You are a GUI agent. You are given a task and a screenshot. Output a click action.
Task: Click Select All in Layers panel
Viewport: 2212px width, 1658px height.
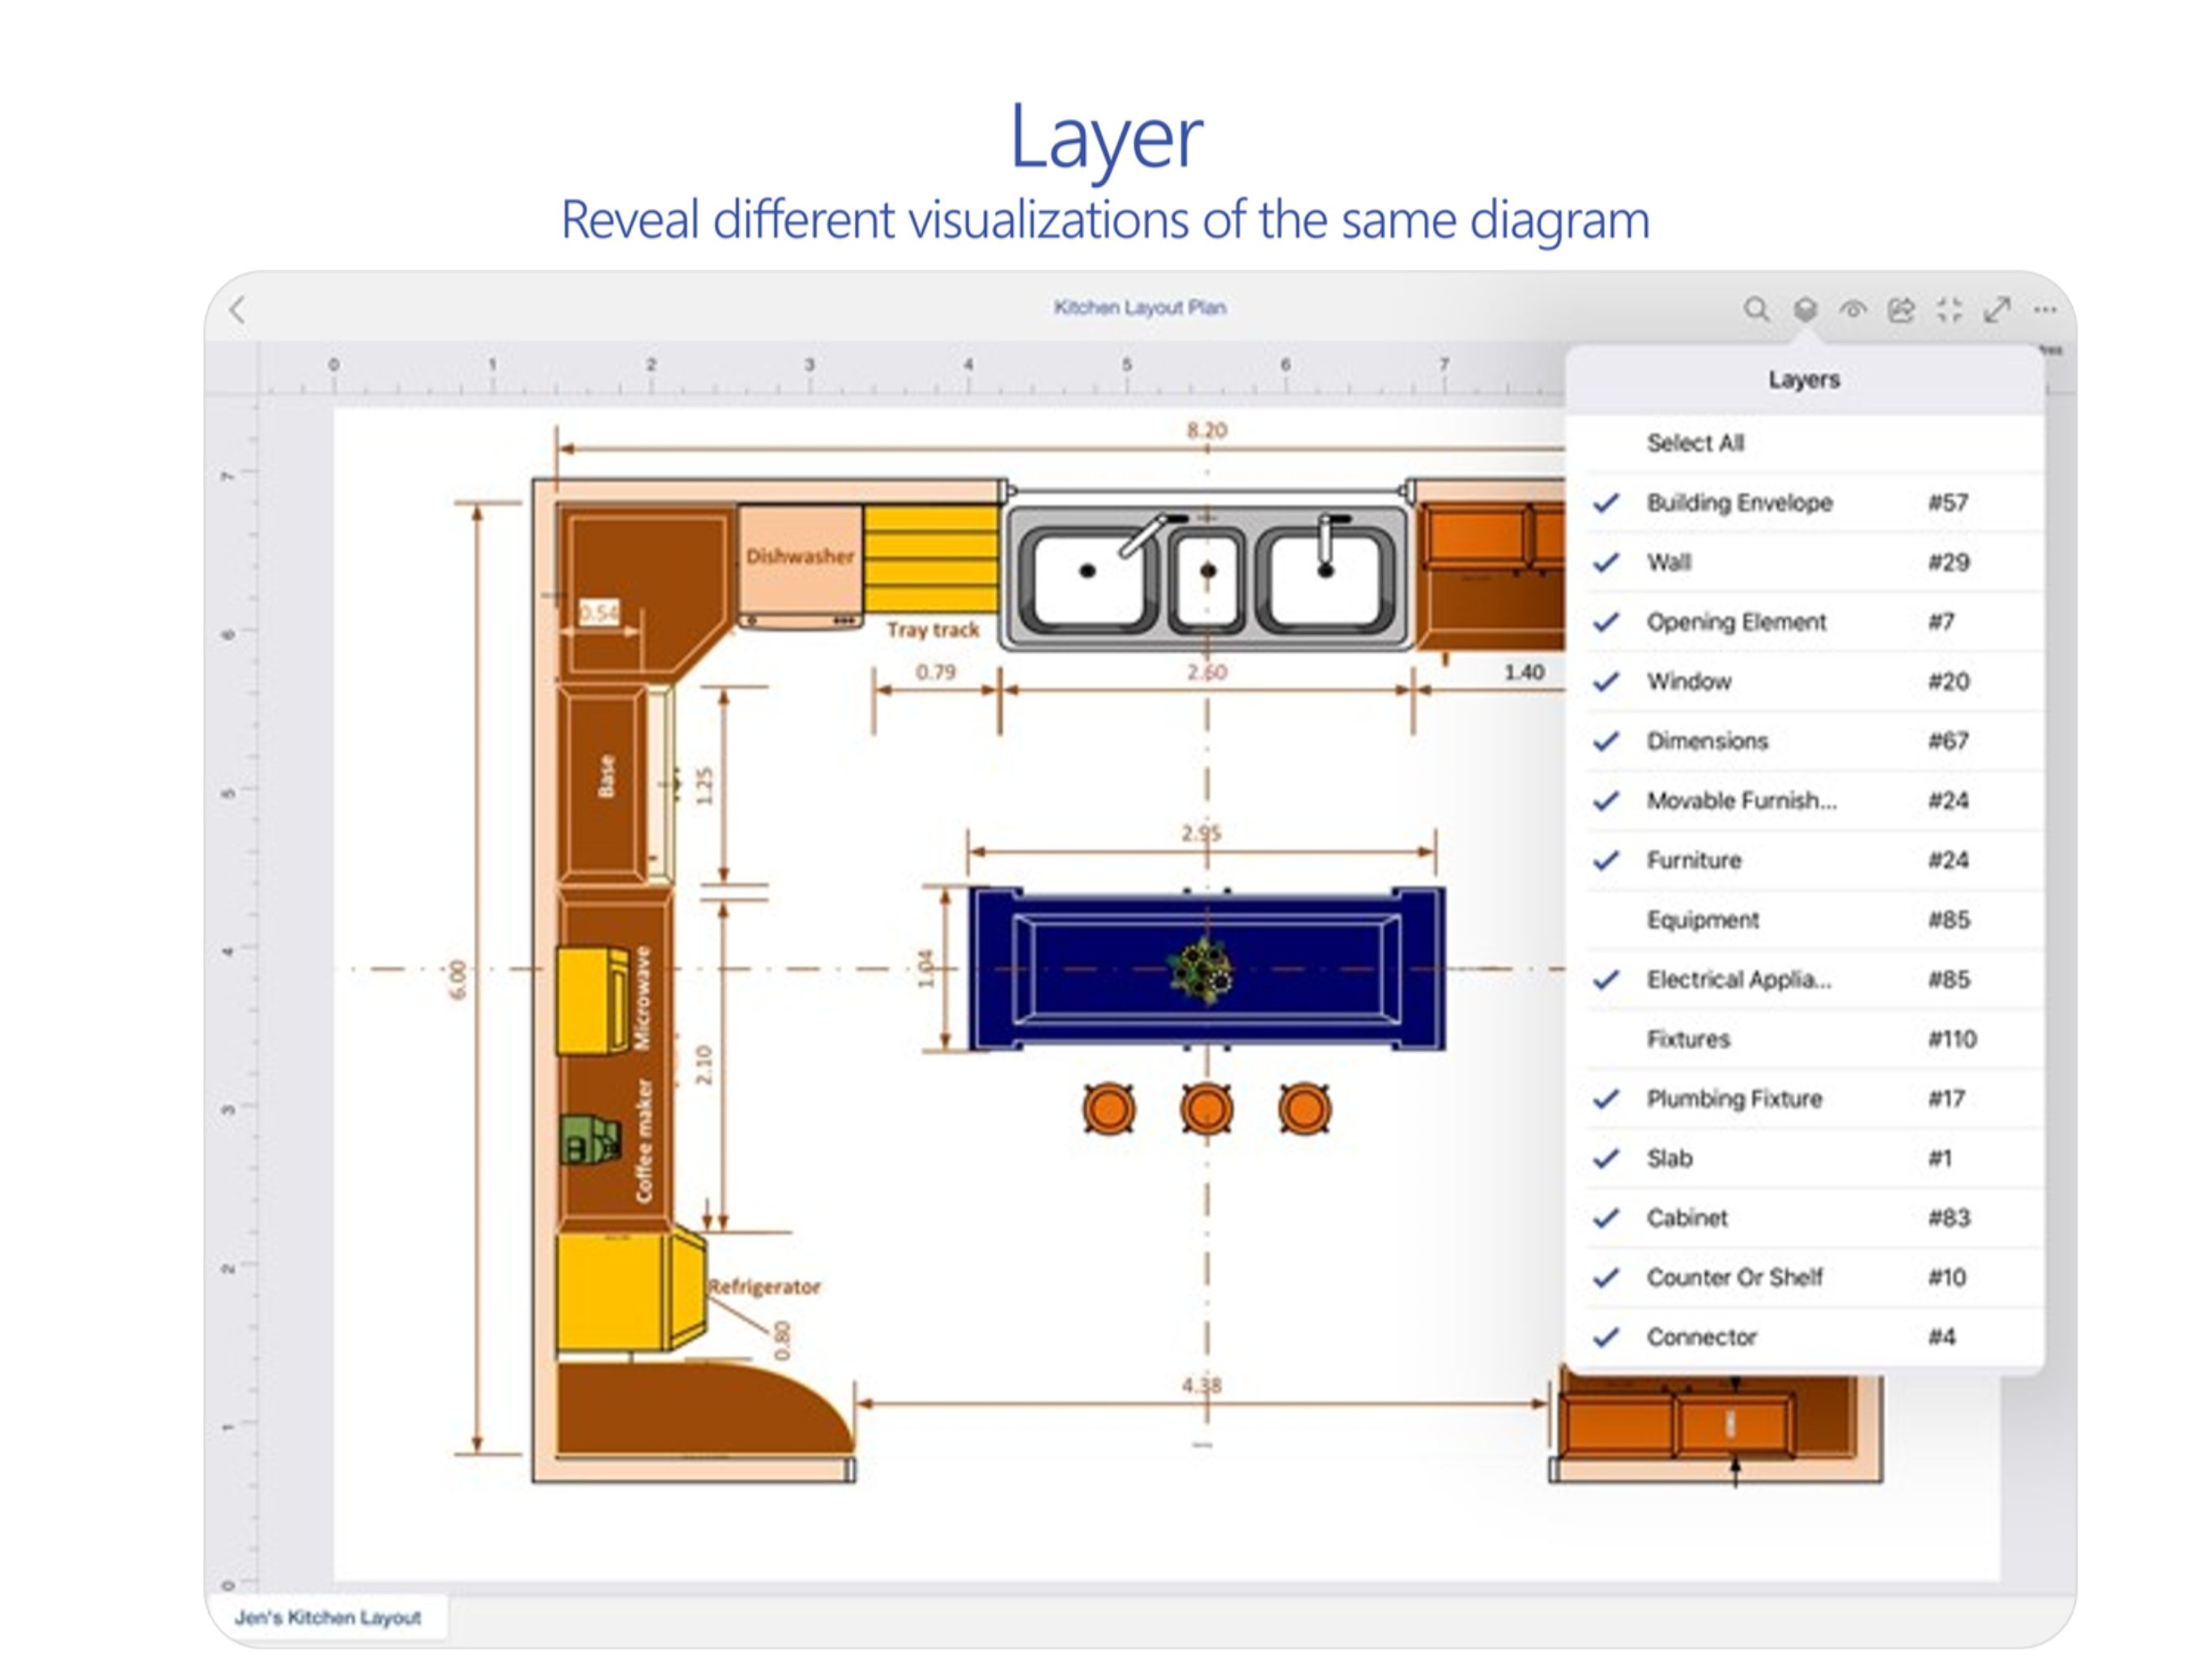1696,443
